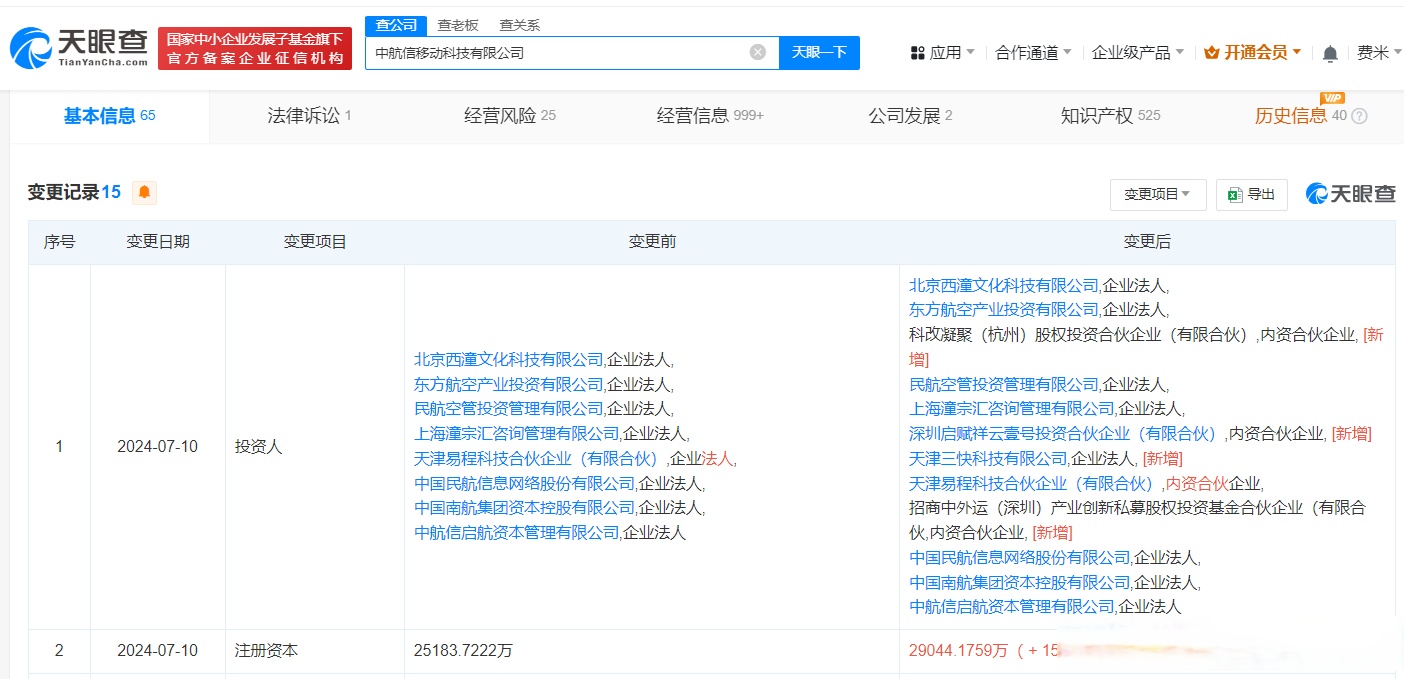Click the bell icon beside 变更记录
This screenshot has width=1404, height=679.
(144, 192)
